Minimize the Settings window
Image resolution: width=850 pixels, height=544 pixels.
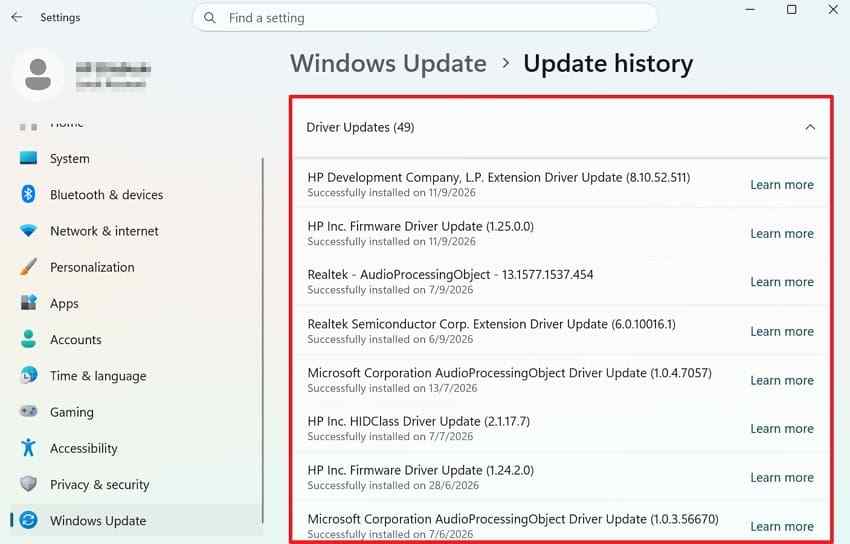pyautogui.click(x=750, y=10)
